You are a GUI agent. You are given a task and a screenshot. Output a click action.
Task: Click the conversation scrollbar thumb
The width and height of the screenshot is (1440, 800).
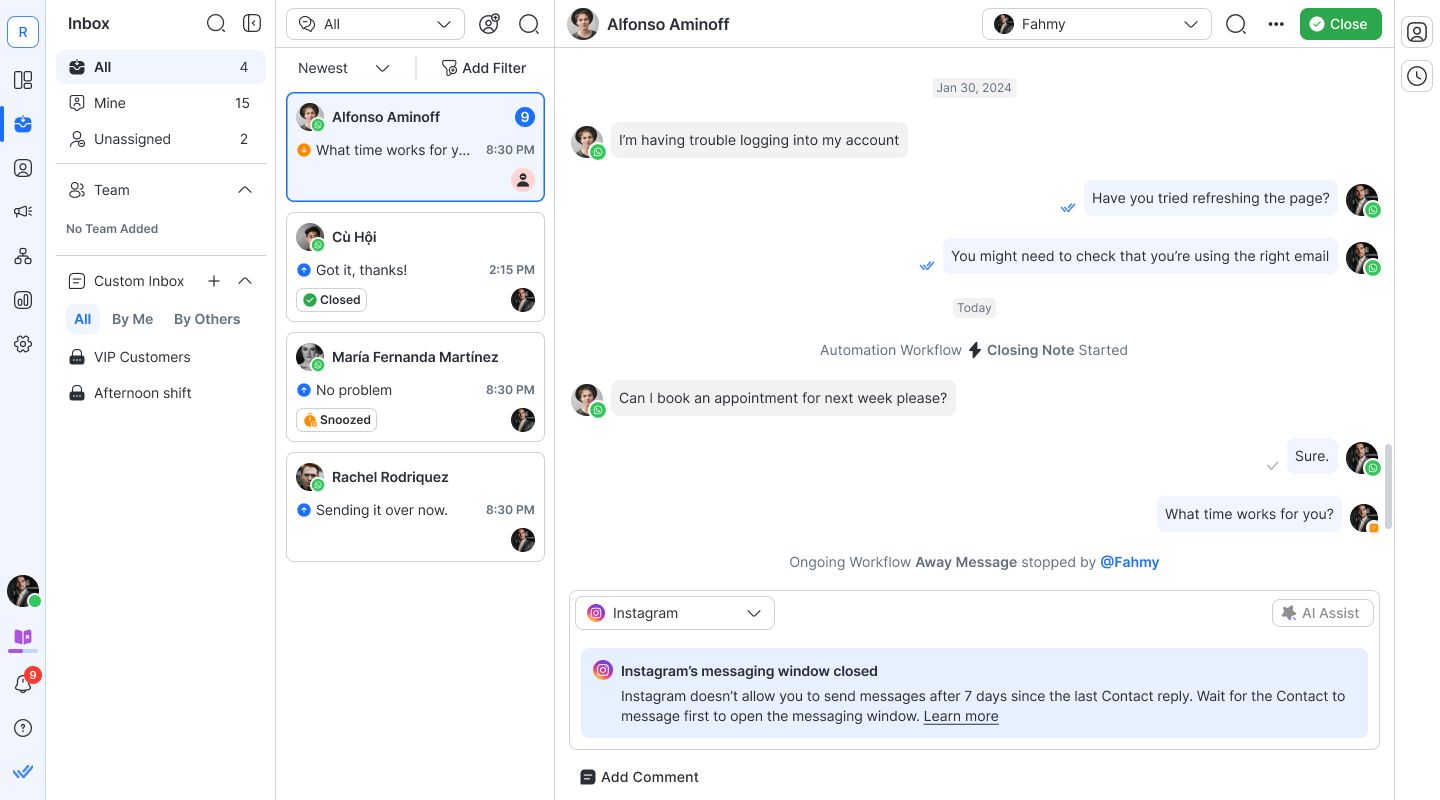(x=1388, y=486)
